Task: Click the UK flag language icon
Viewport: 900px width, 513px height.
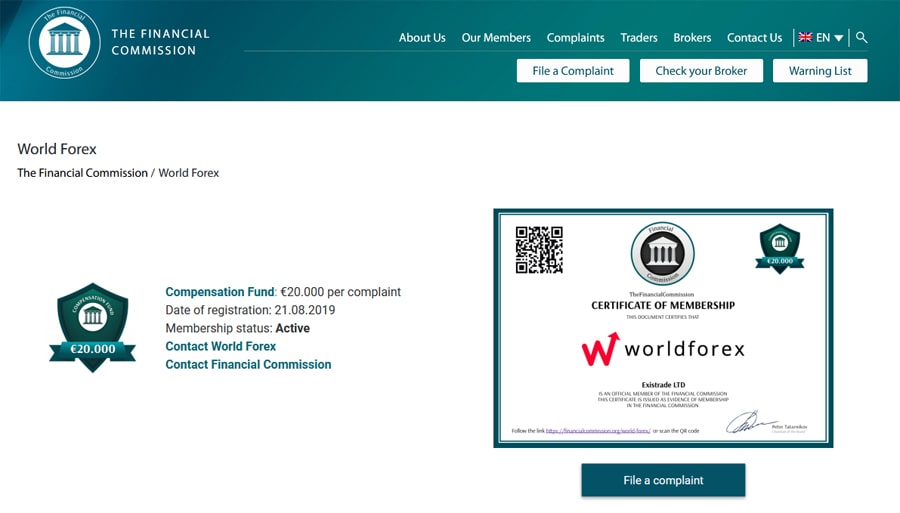Action: [x=804, y=38]
